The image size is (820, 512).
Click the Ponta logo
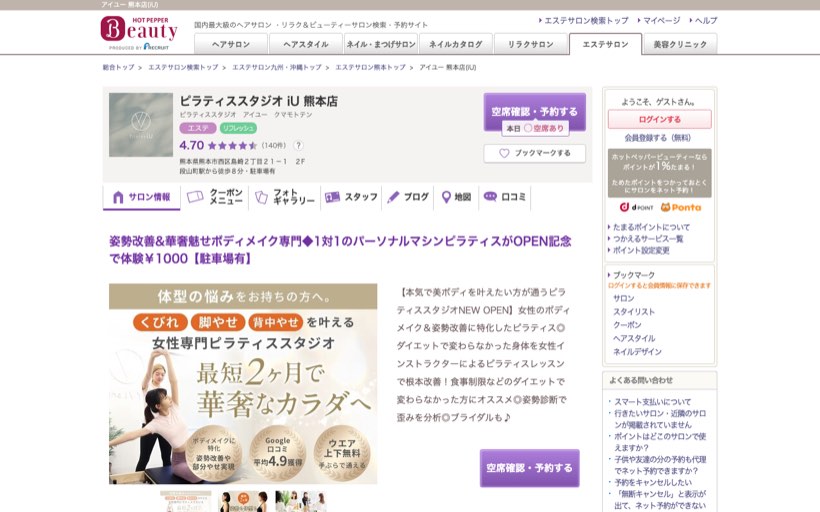coord(681,207)
